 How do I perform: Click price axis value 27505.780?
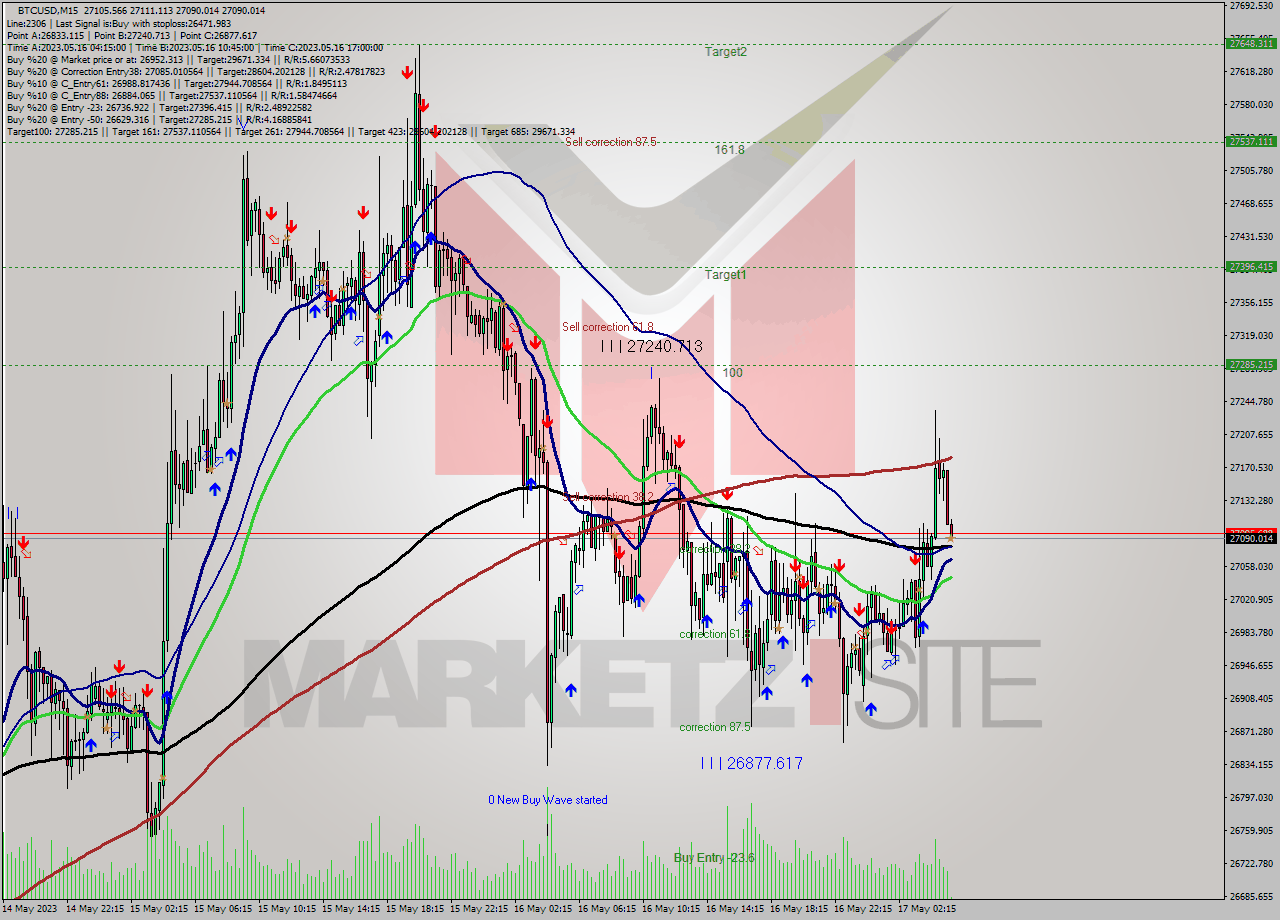(1252, 170)
